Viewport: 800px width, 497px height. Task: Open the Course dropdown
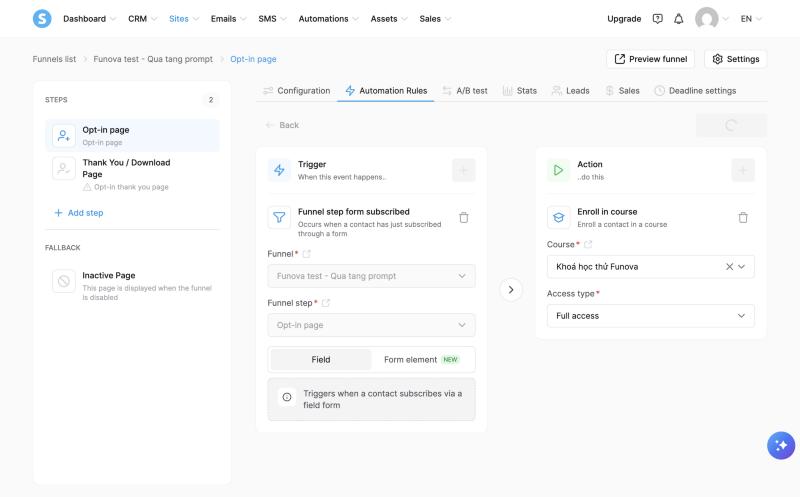tap(651, 266)
